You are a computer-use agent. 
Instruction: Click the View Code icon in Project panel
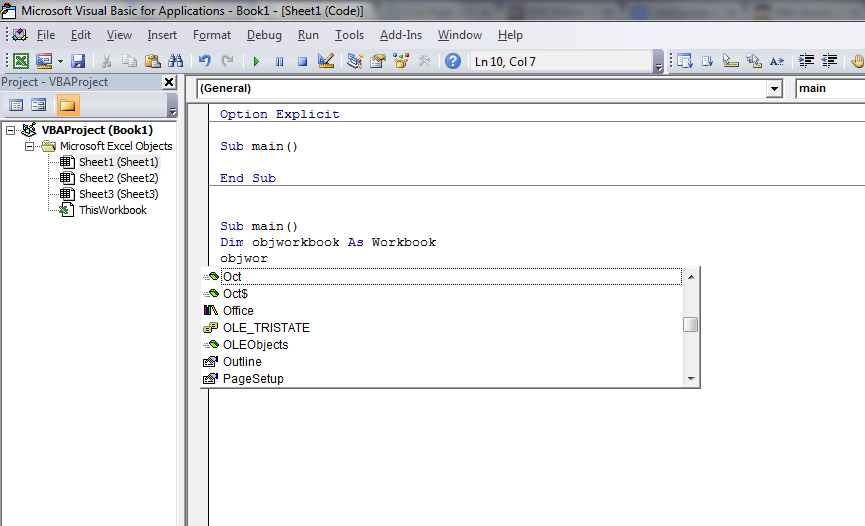tap(16, 105)
